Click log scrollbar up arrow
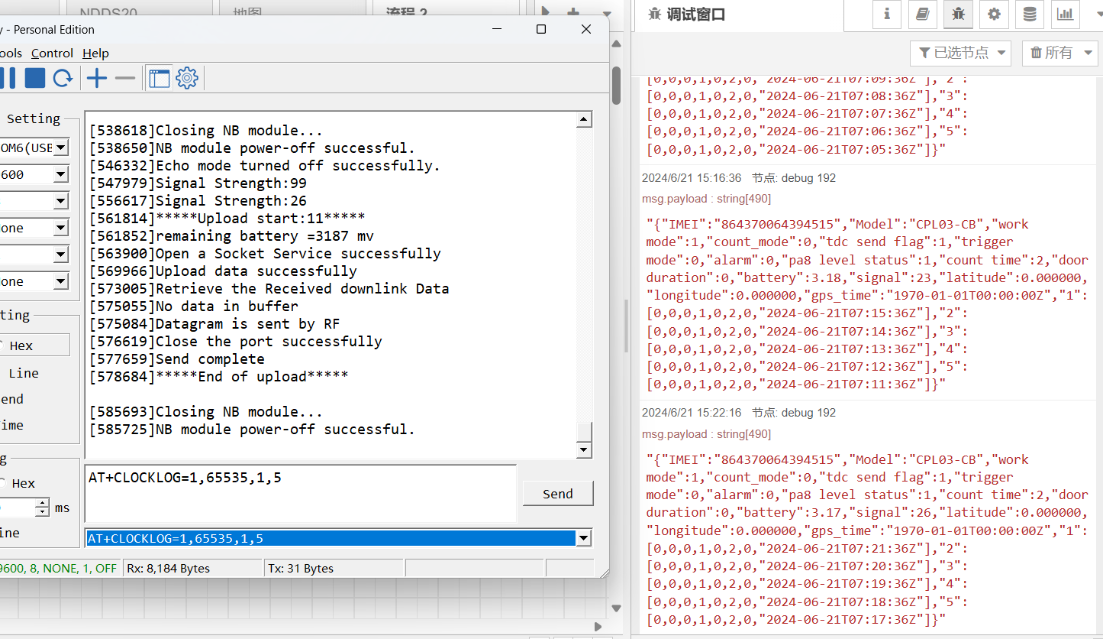Screen dimensions: 1103x639 tap(583, 120)
